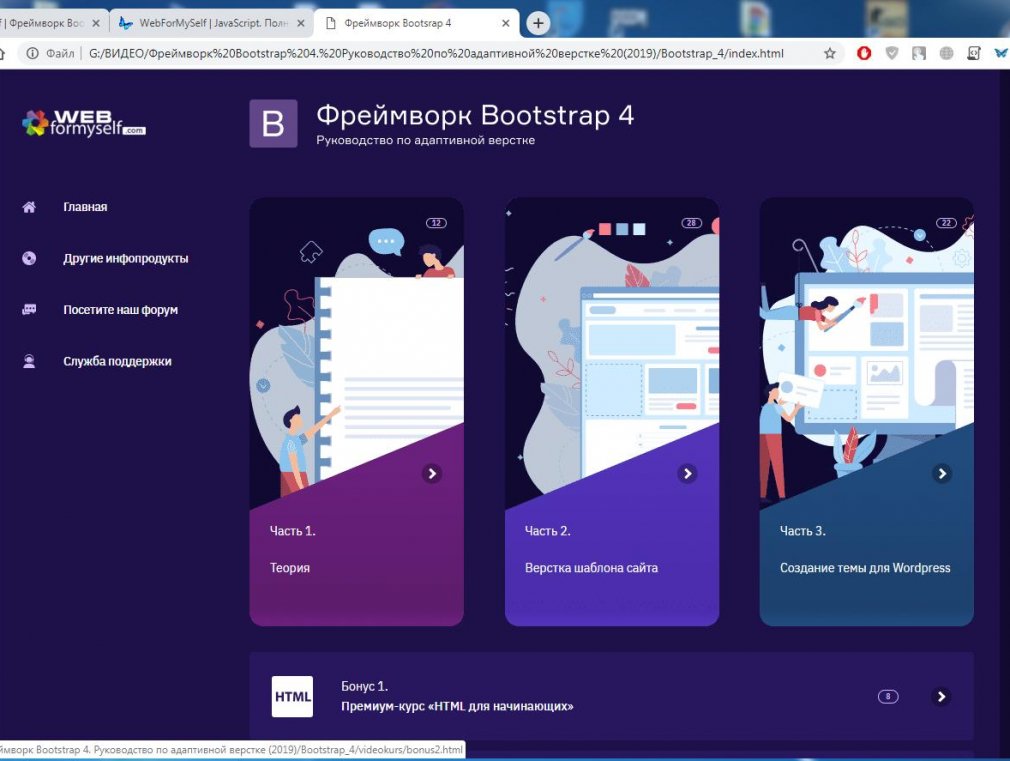Image resolution: width=1010 pixels, height=761 pixels.
Task: Open a new browser tab
Action: point(538,24)
